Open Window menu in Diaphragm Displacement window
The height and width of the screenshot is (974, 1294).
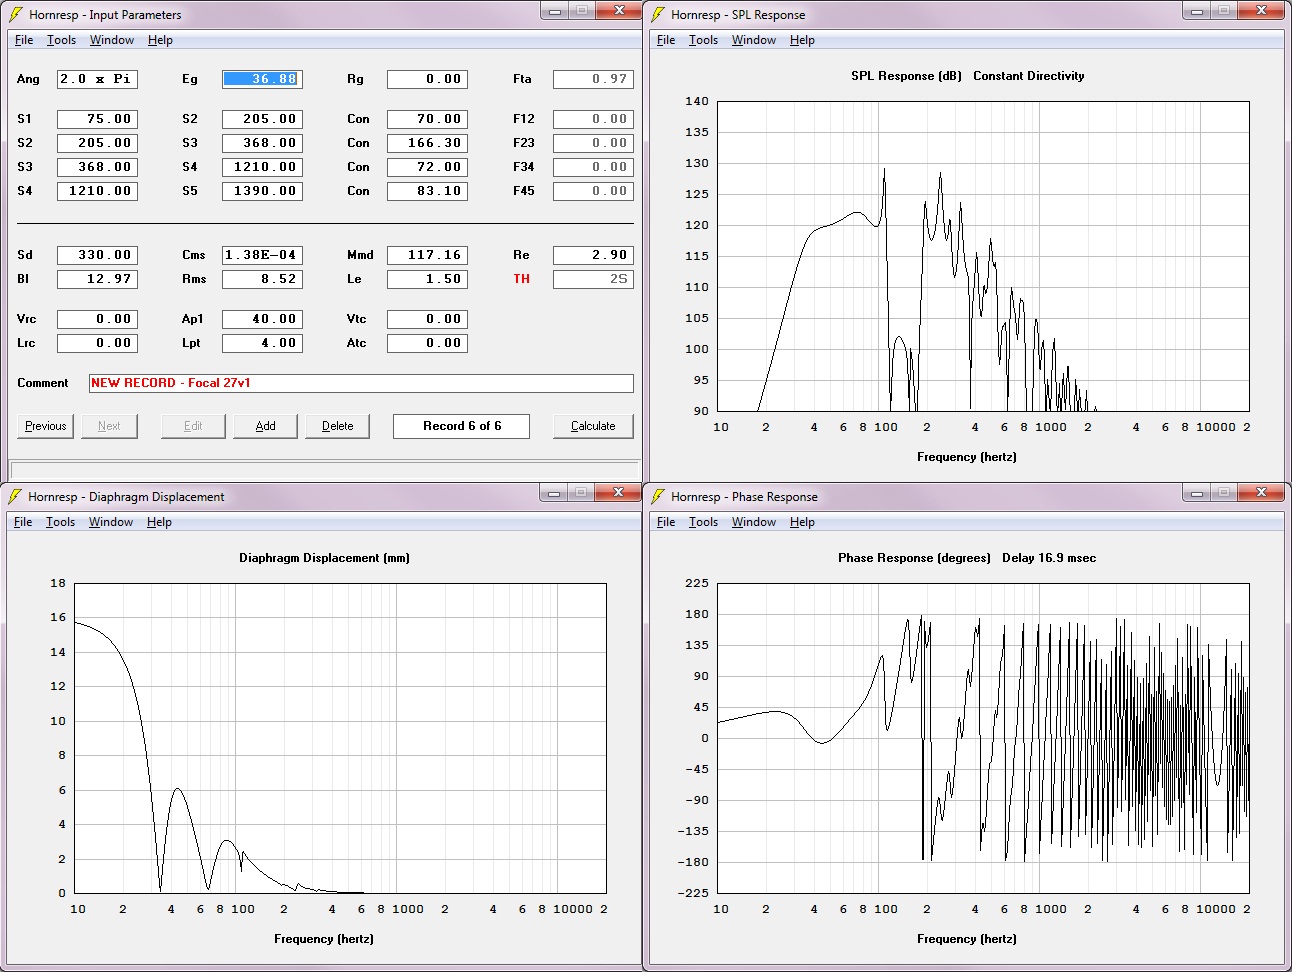click(111, 522)
